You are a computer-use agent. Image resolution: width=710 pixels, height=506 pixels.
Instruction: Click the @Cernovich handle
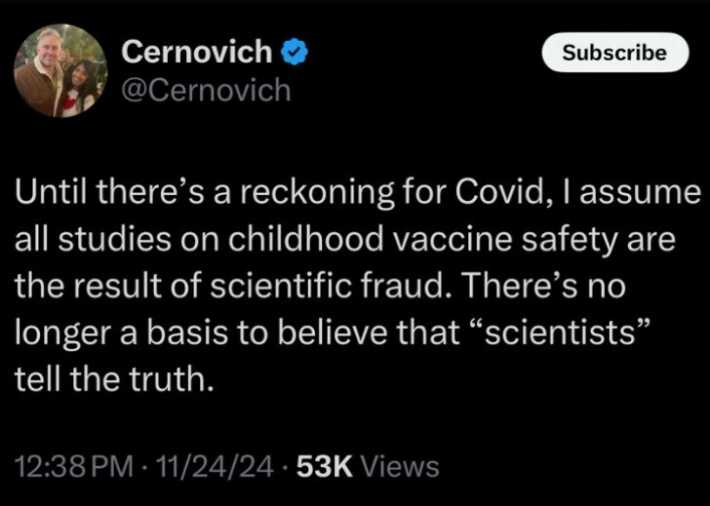205,90
